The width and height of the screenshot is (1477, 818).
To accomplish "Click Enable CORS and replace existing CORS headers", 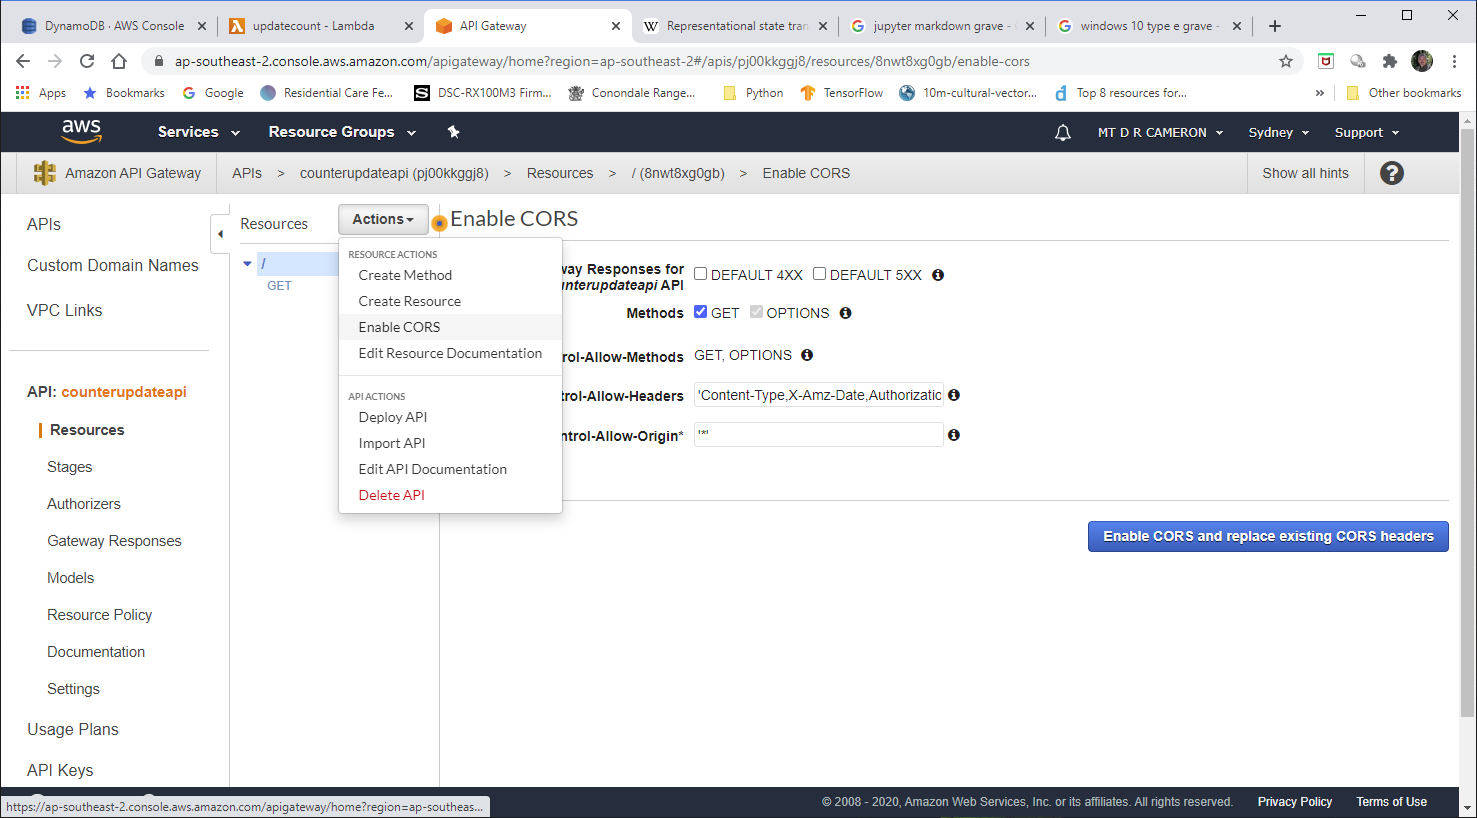I will (1268, 536).
